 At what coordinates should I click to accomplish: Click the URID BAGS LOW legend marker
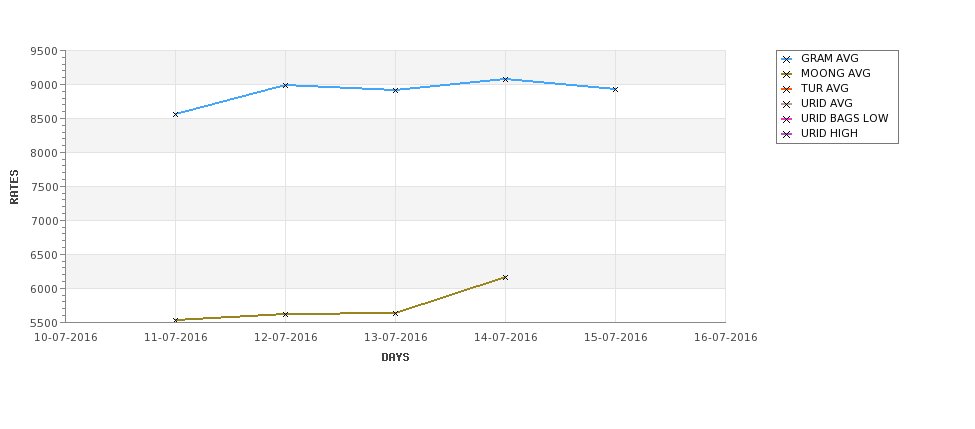click(787, 119)
